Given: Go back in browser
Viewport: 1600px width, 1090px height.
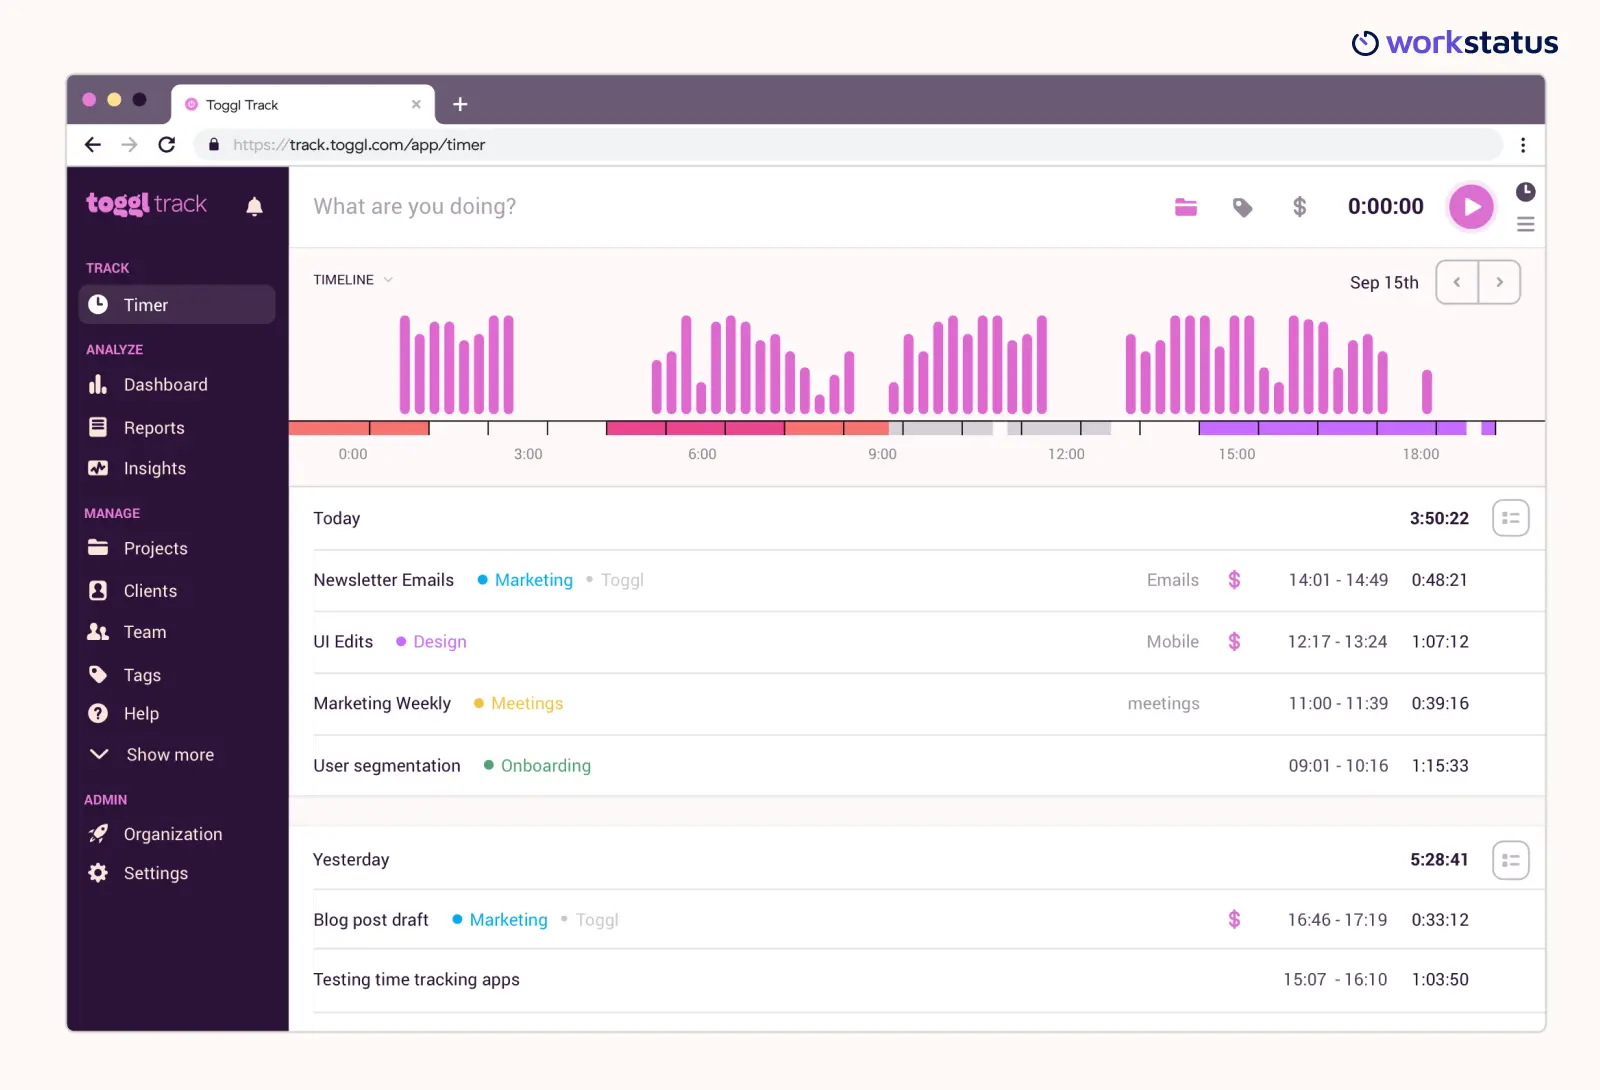Looking at the screenshot, I should pos(93,145).
